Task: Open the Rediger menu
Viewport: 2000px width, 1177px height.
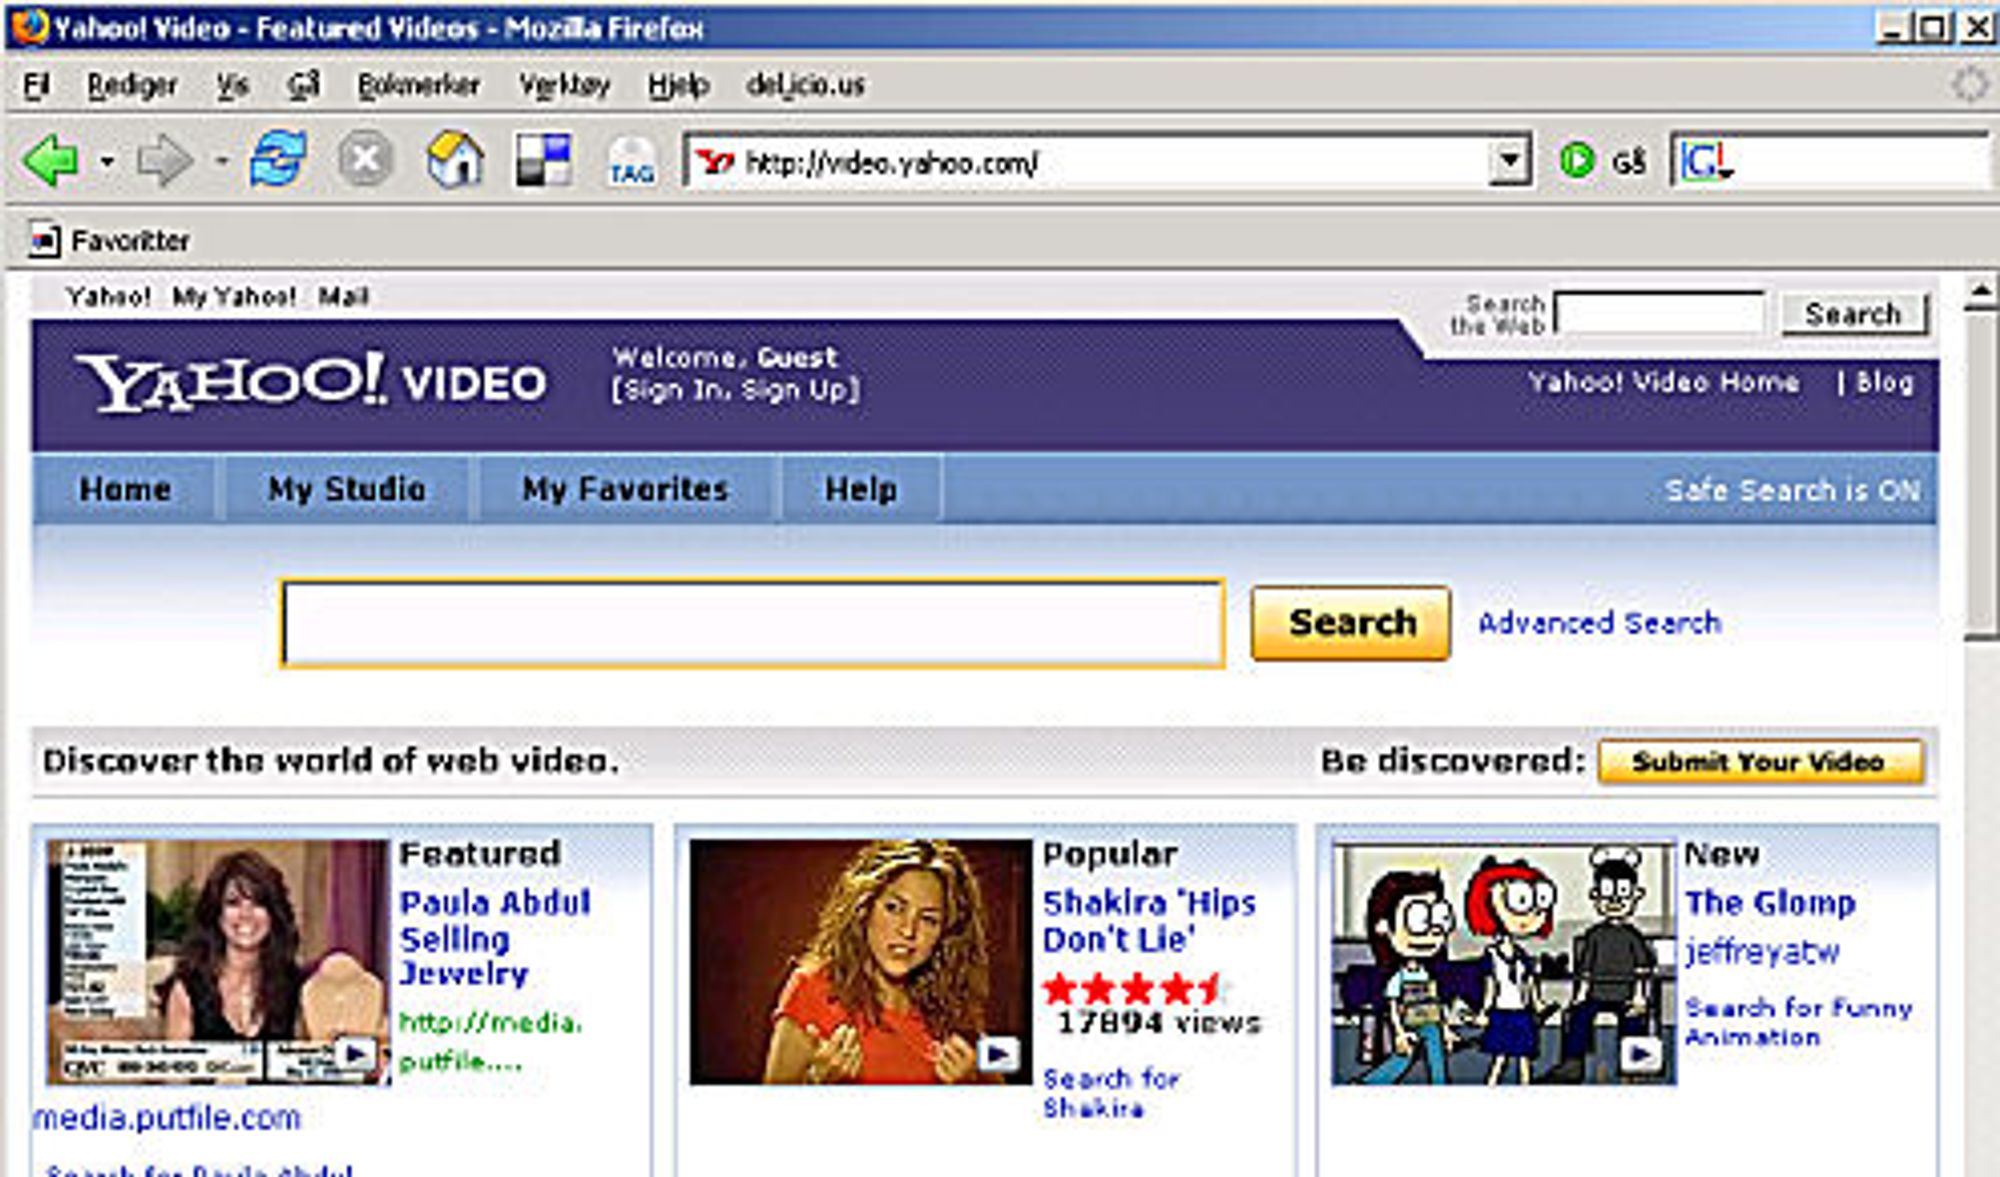Action: (132, 85)
